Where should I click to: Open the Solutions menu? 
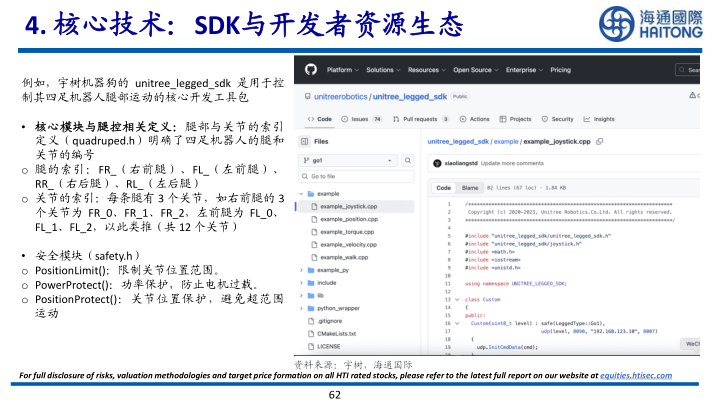(x=383, y=70)
